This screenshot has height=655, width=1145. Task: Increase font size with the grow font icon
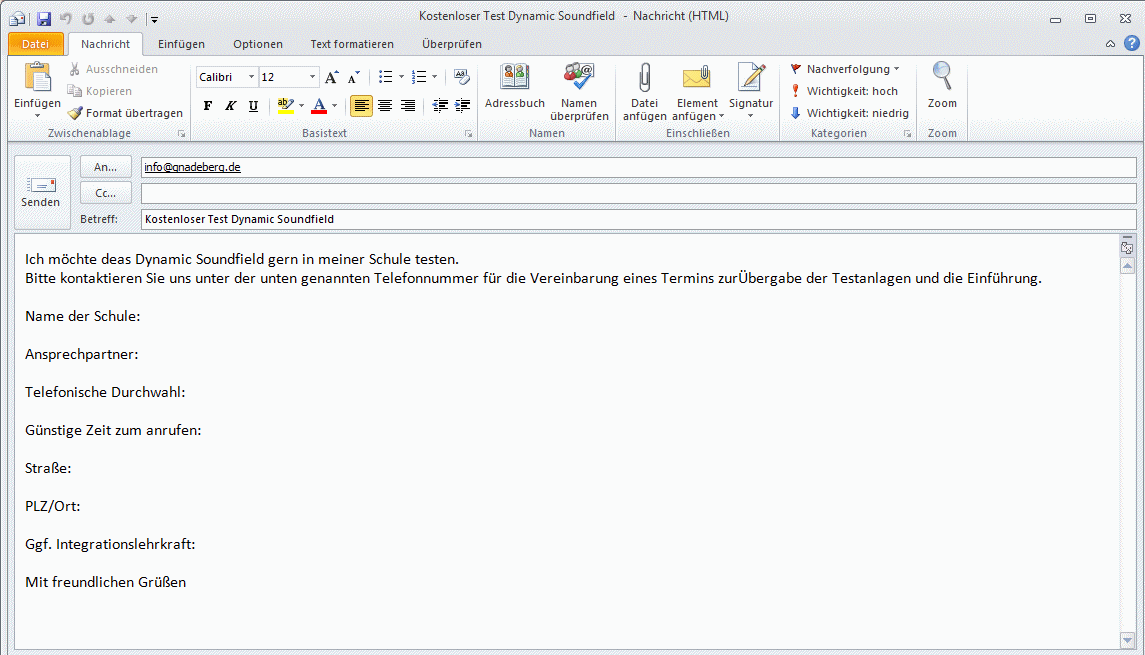(332, 77)
